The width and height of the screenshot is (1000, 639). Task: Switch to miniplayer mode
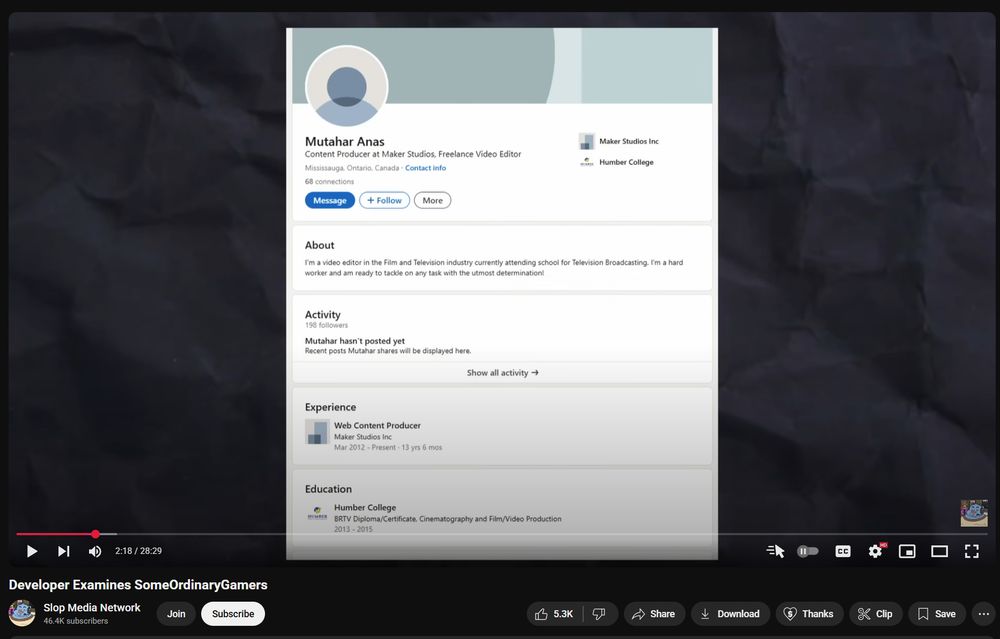[x=907, y=551]
